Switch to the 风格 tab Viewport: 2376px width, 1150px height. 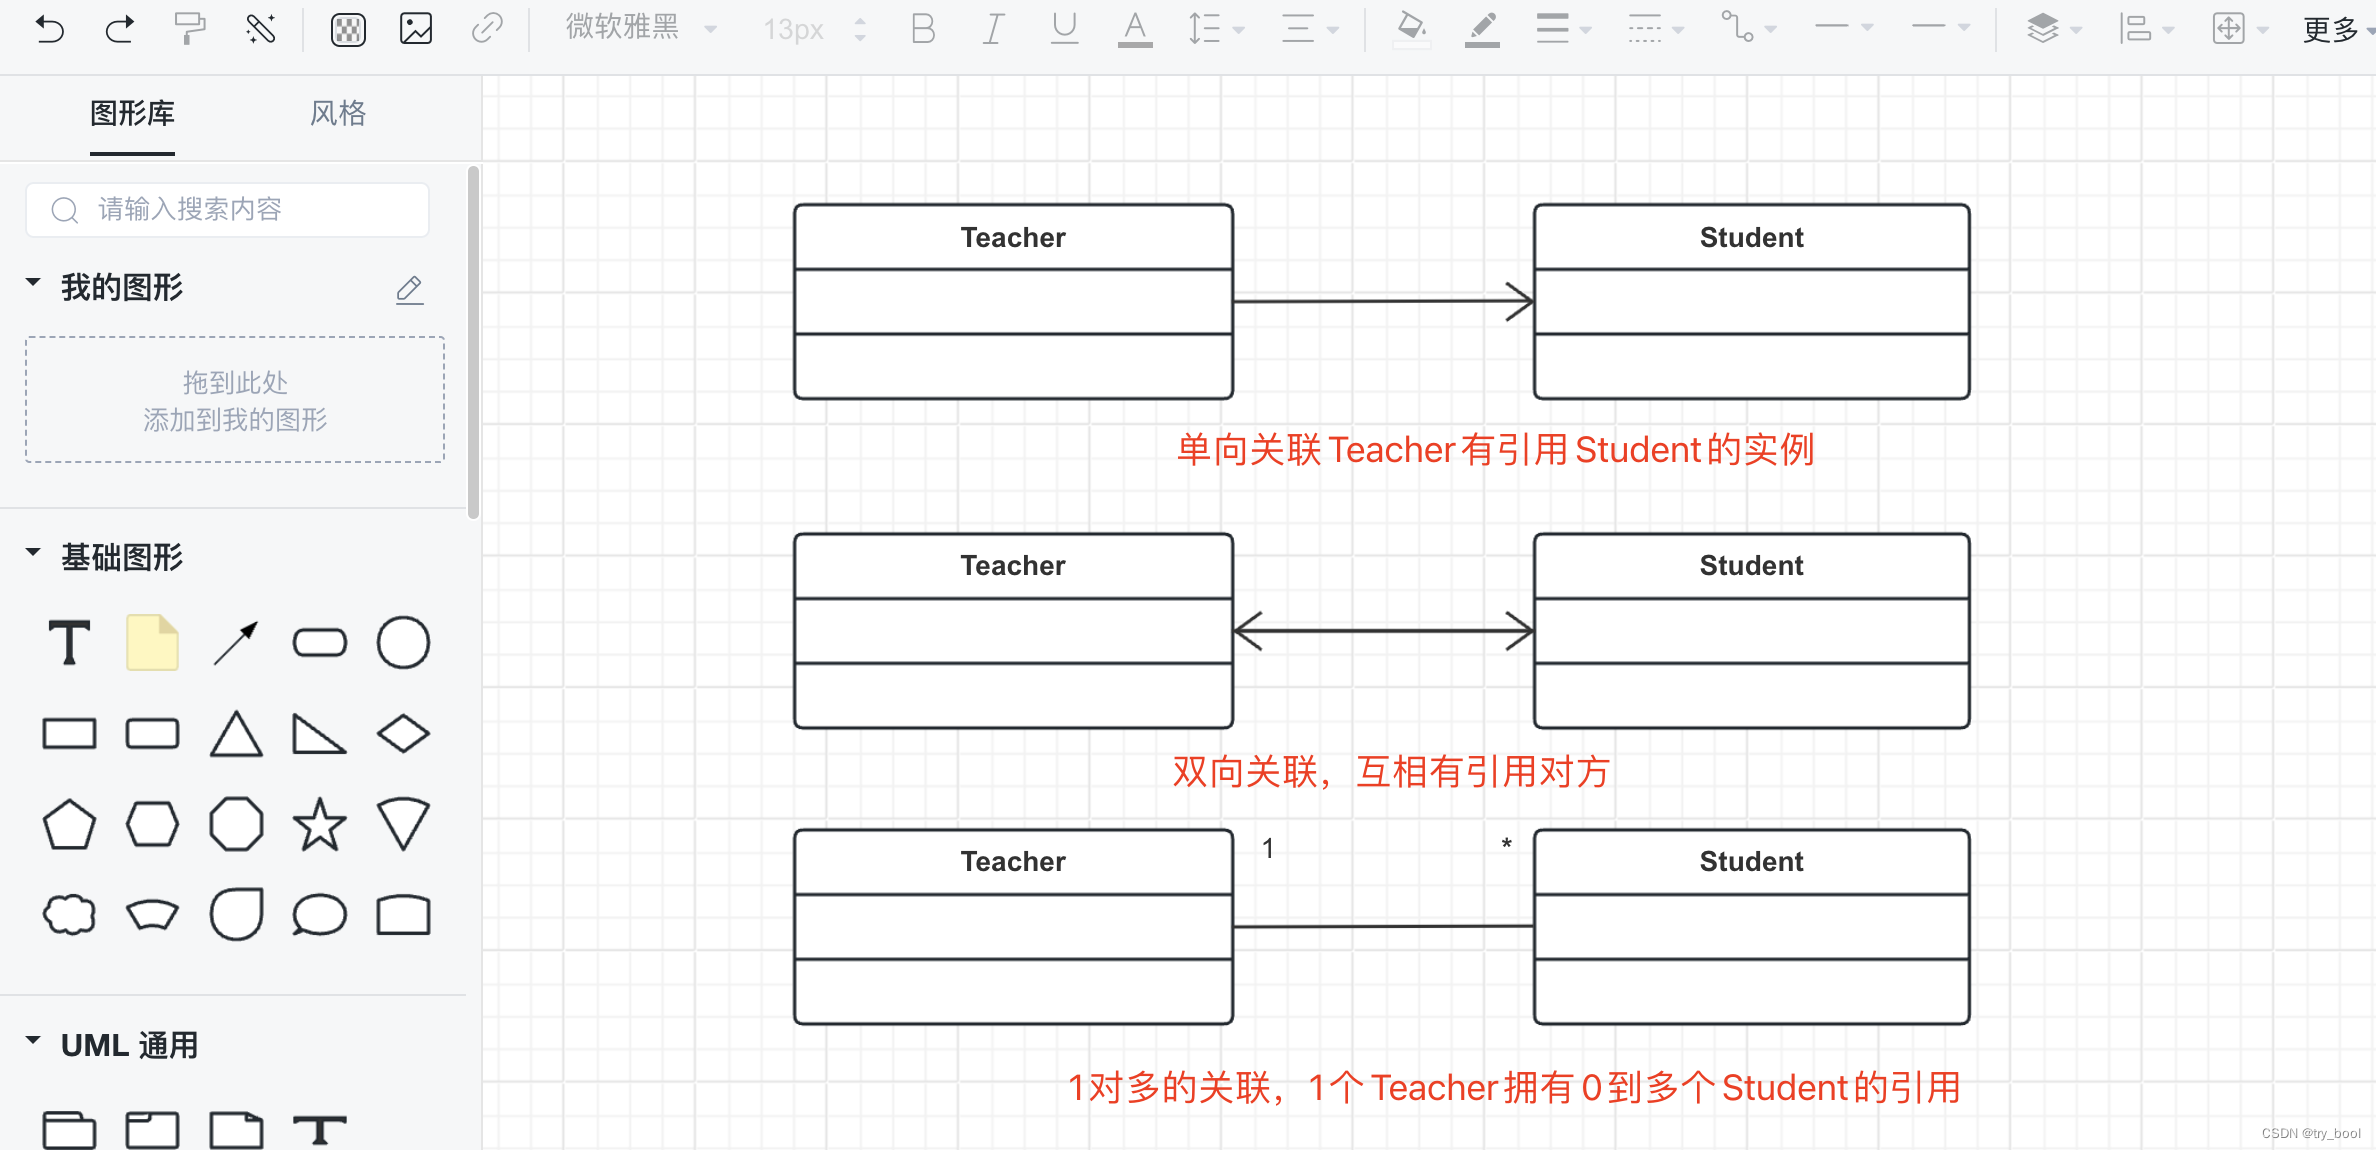[337, 113]
